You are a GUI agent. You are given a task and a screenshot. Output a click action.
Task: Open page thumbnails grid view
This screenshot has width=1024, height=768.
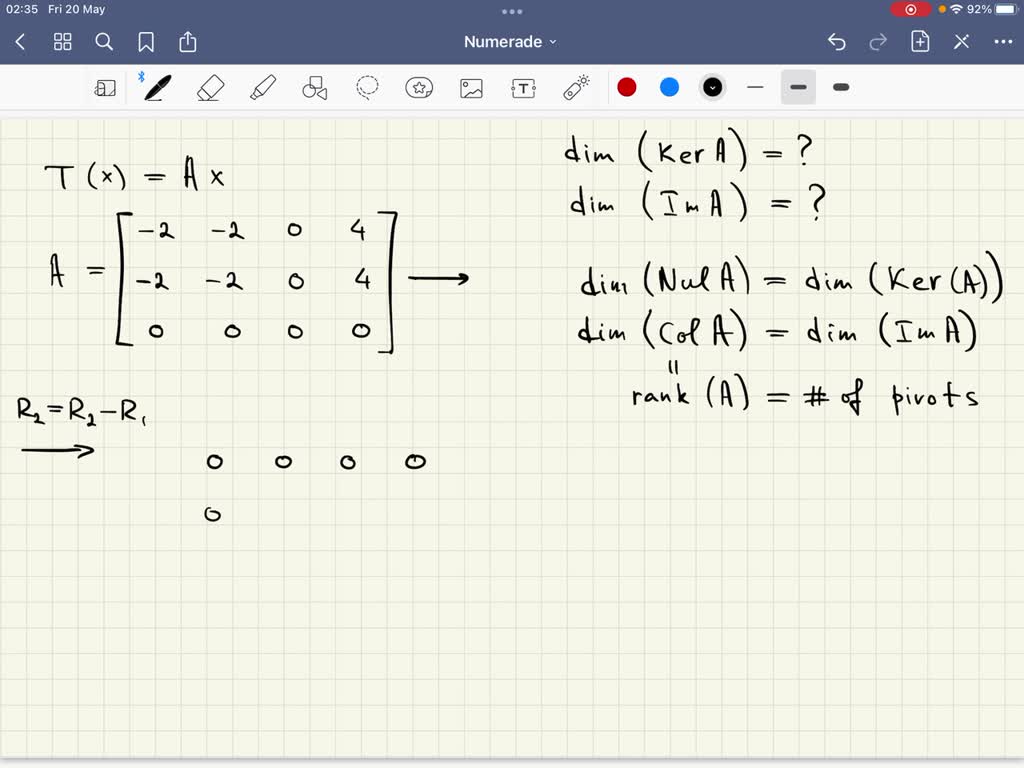63,42
